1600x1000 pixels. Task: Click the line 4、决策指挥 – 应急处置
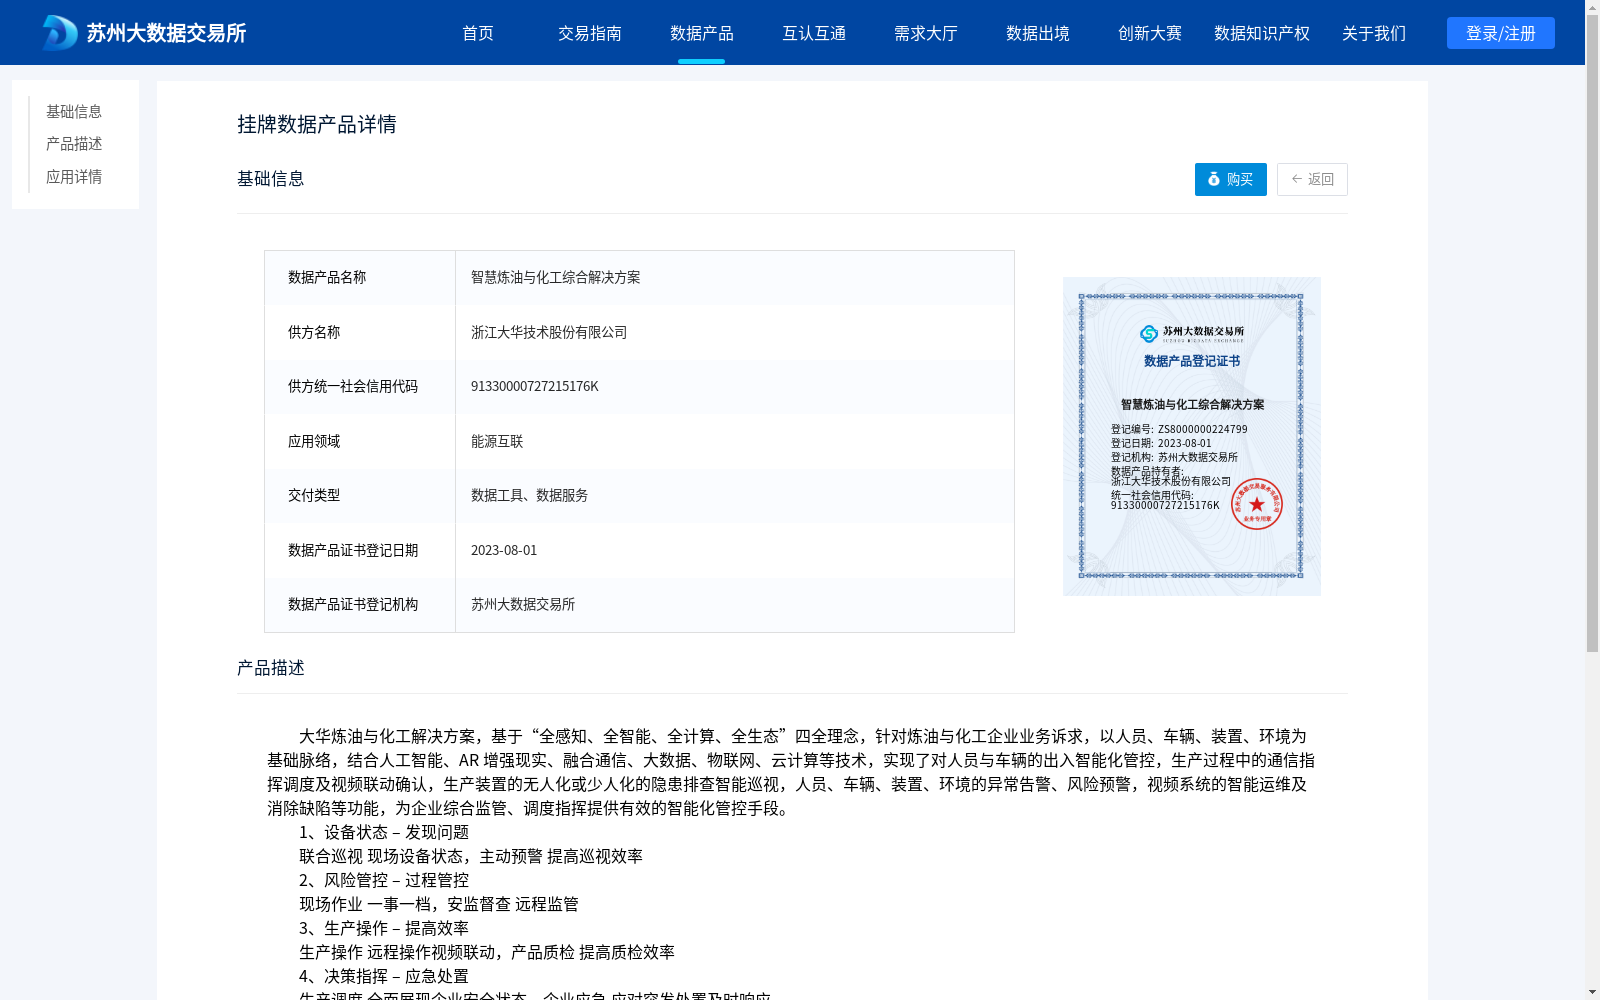pyautogui.click(x=384, y=976)
